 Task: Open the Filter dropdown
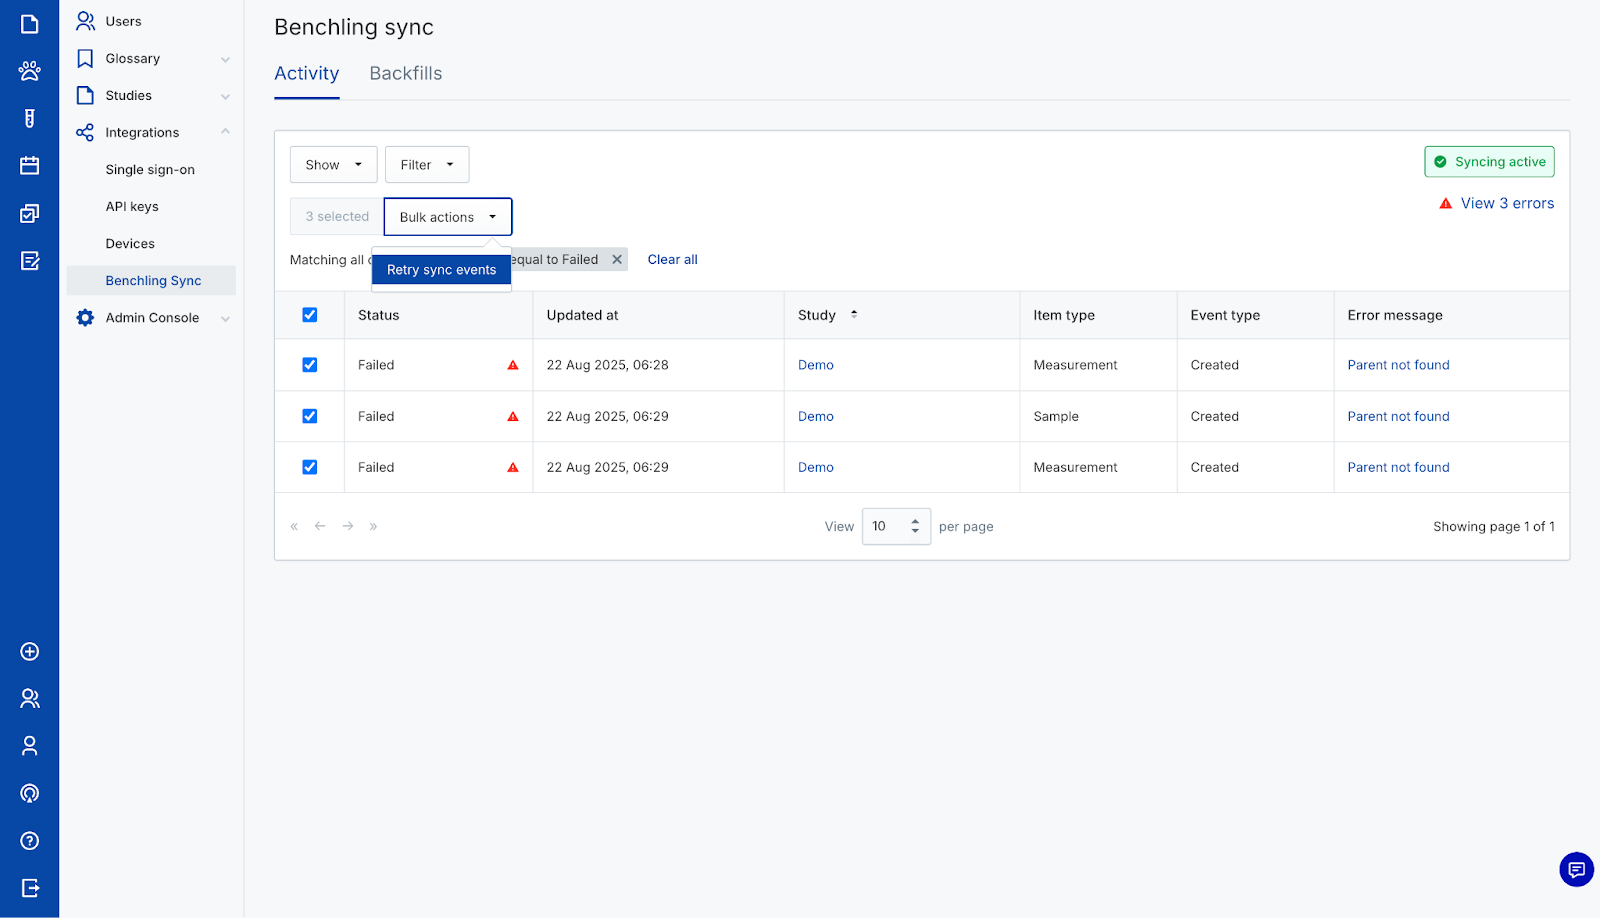pyautogui.click(x=427, y=165)
